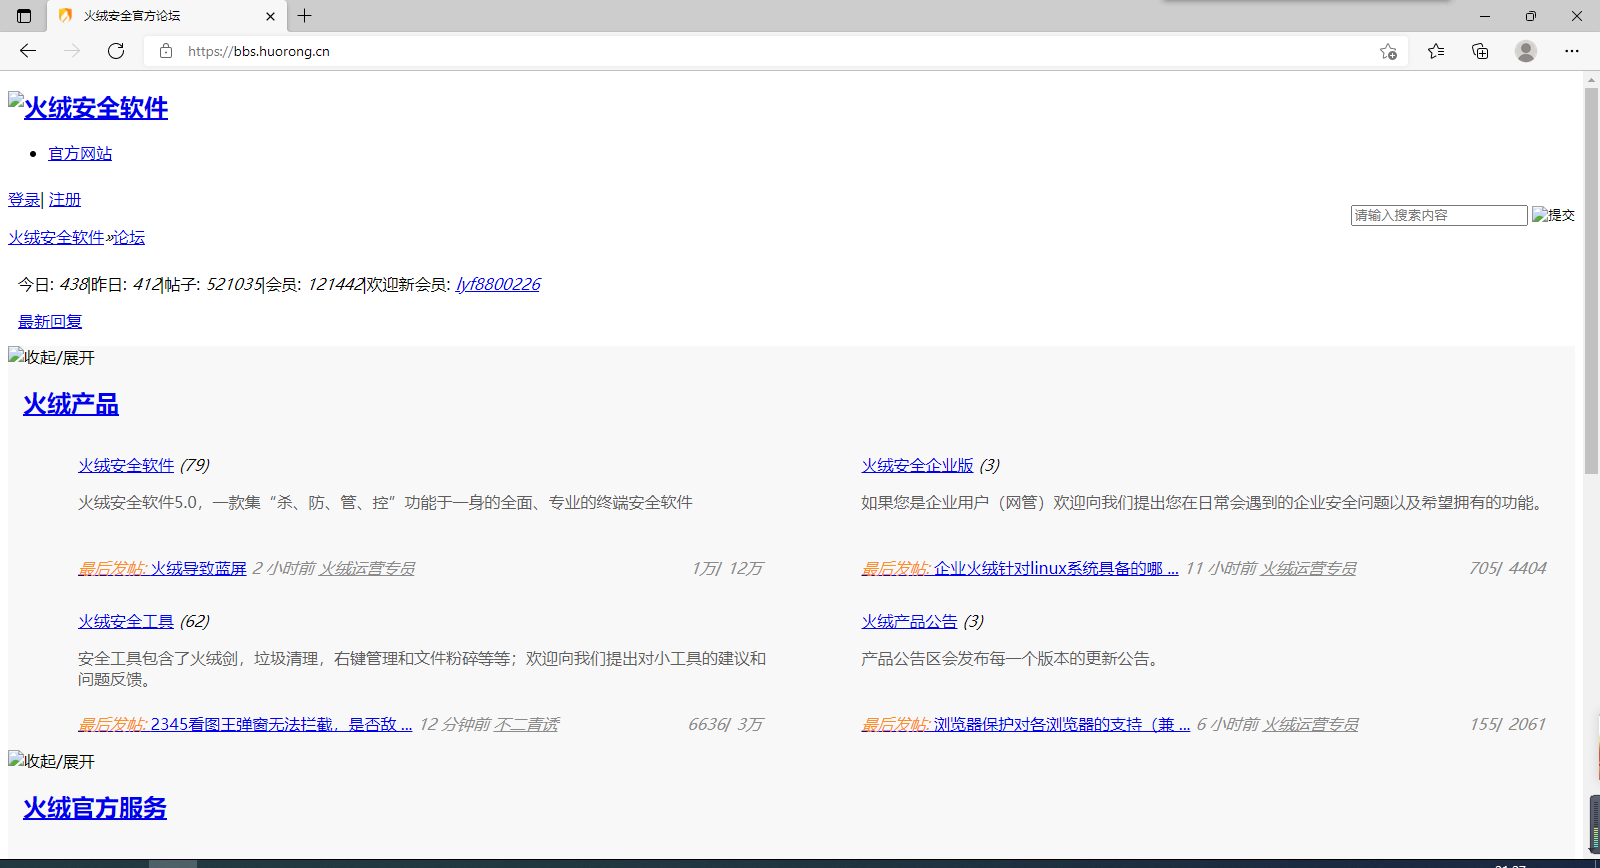The width and height of the screenshot is (1600, 868).
Task: Open the 火绒产品公告 sub-forum
Action: 909,621
